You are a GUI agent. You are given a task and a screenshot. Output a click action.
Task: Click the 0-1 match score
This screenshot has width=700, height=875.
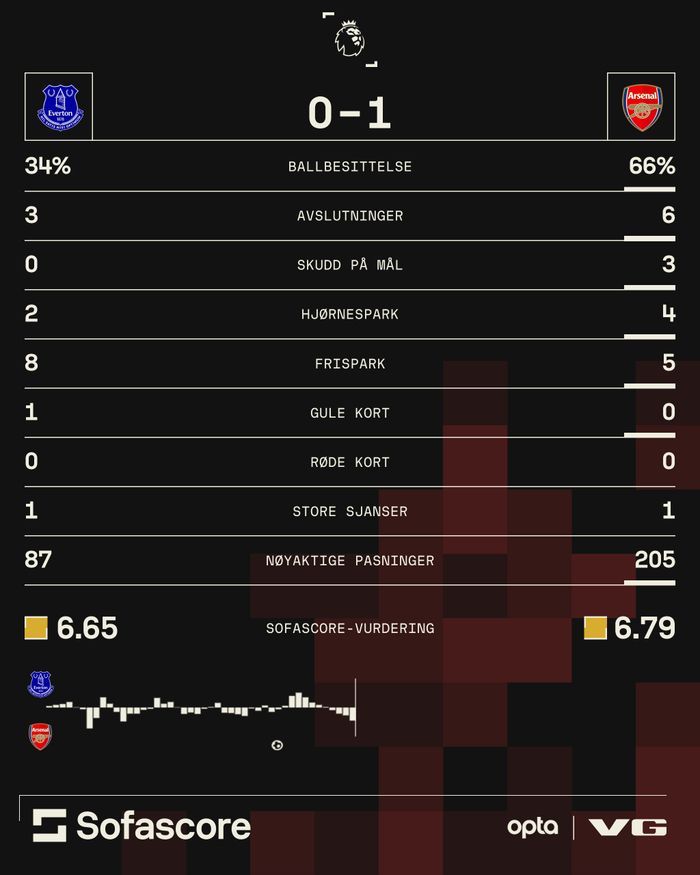click(x=349, y=113)
